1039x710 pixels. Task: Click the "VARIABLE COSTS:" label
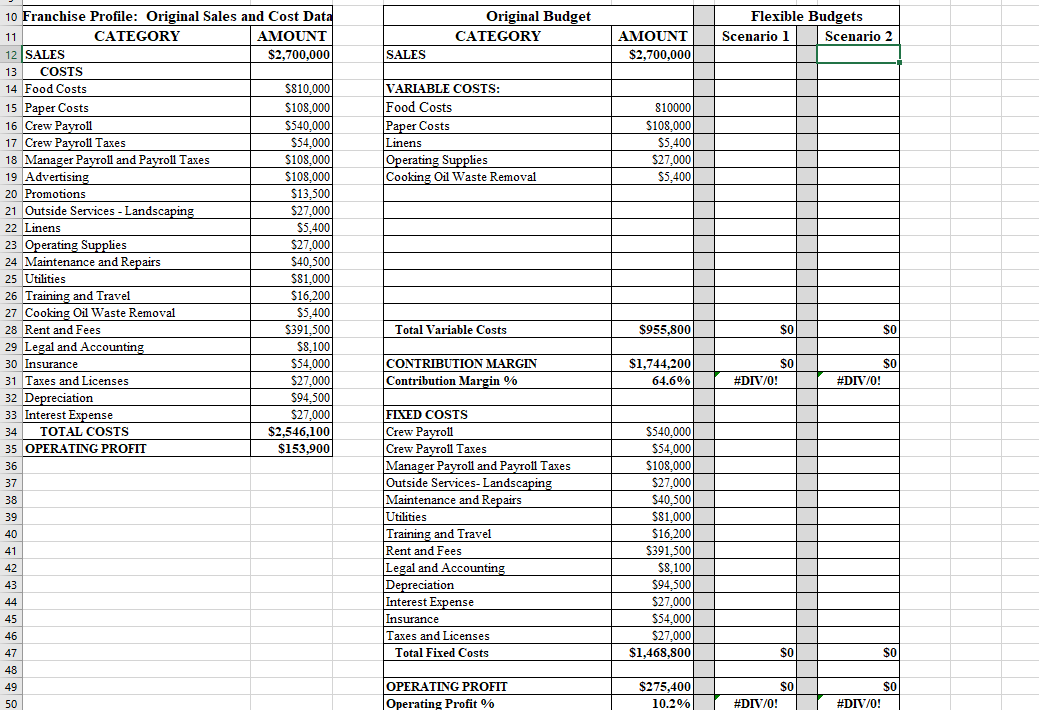[x=443, y=89]
